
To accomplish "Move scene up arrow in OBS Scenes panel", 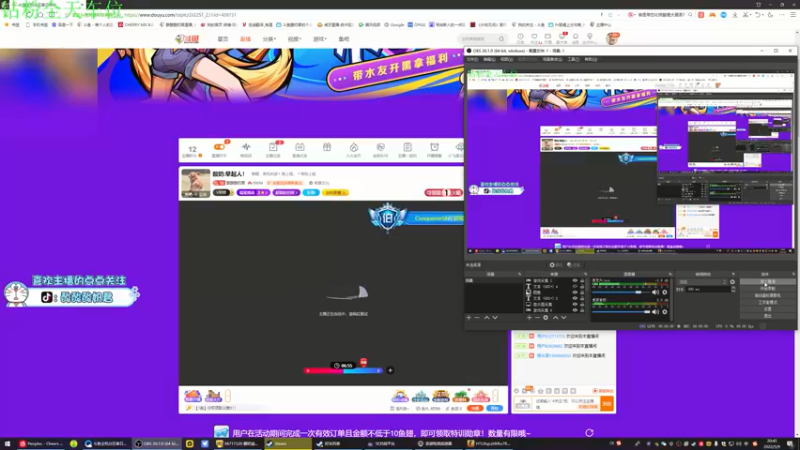I will click(x=487, y=317).
